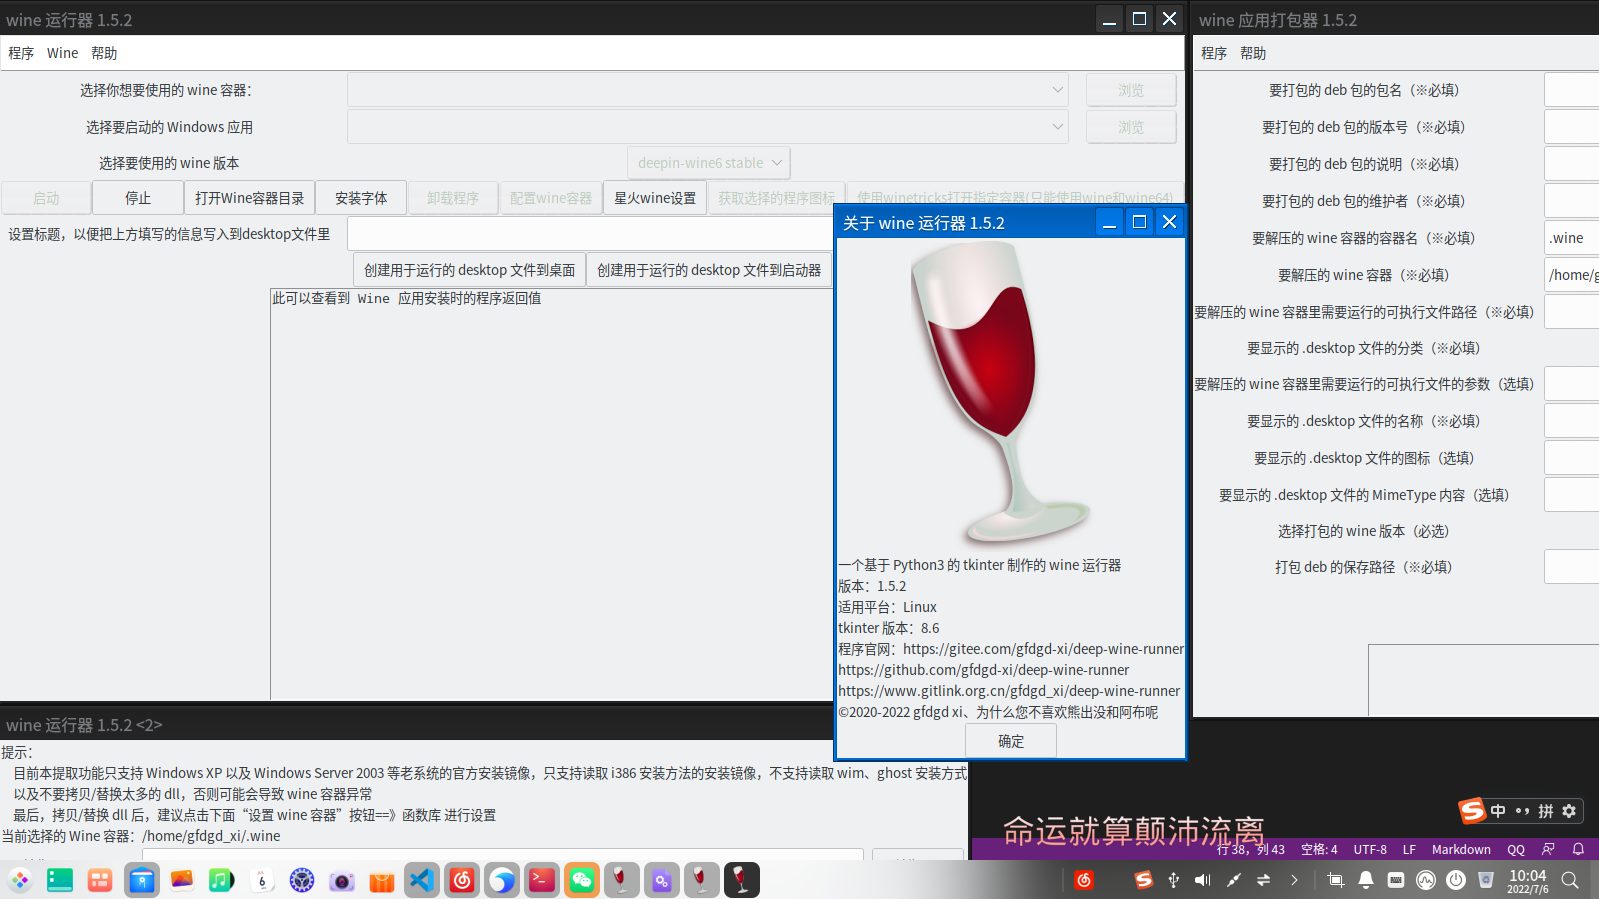Click the 安装字体 button
Image resolution: width=1599 pixels, height=899 pixels.
click(x=361, y=198)
